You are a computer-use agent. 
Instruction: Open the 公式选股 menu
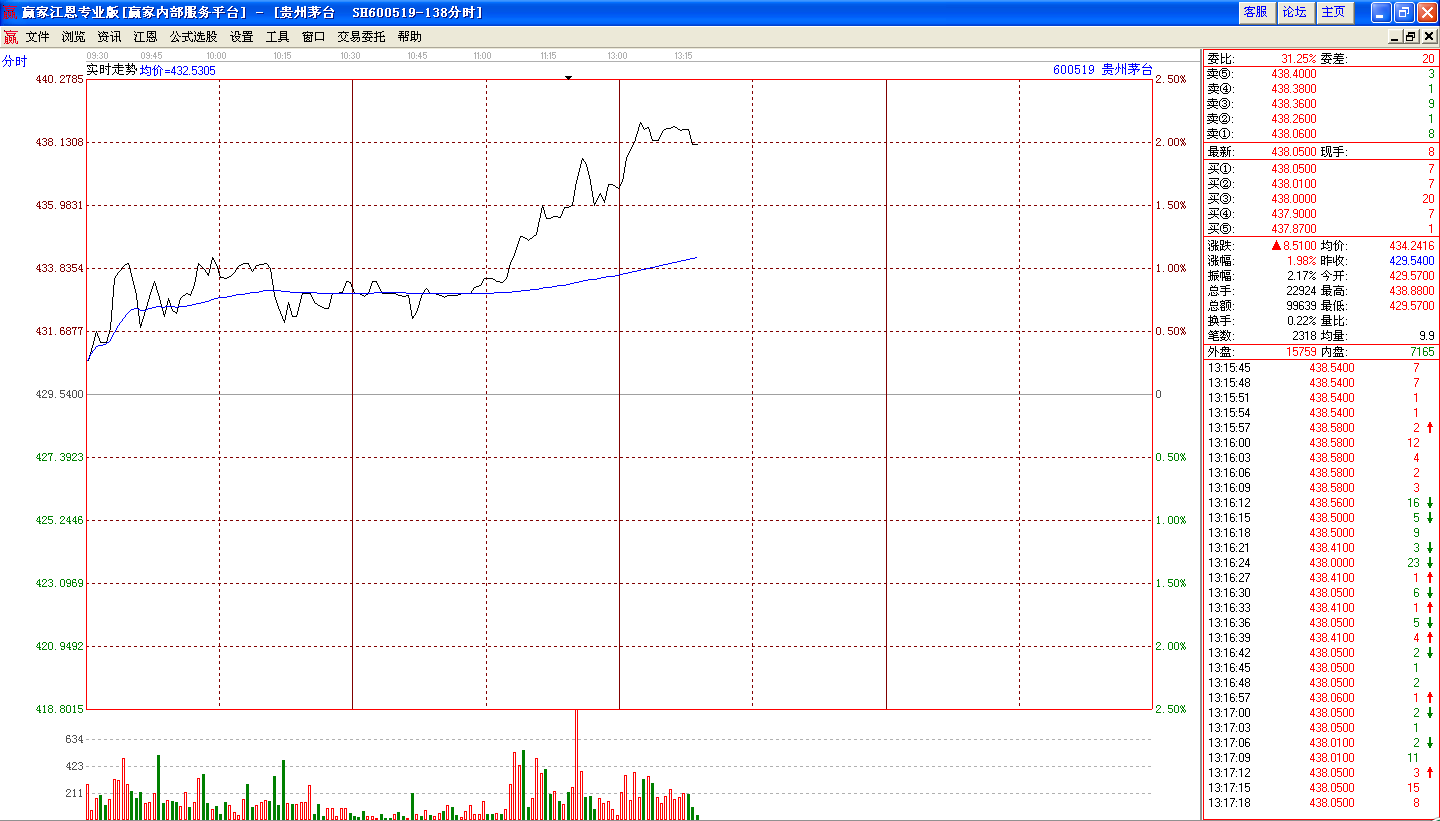[x=193, y=37]
